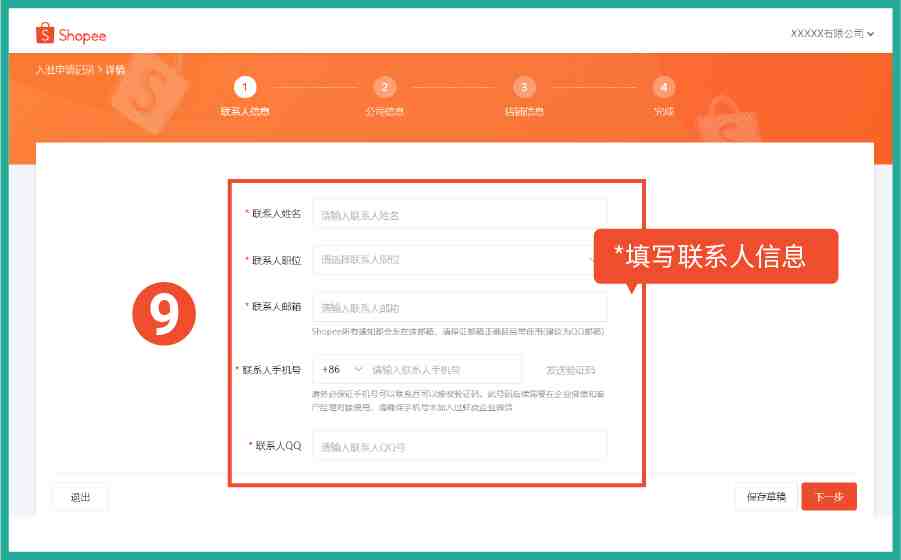Focus the 联系人手机号 input field

(x=445, y=369)
